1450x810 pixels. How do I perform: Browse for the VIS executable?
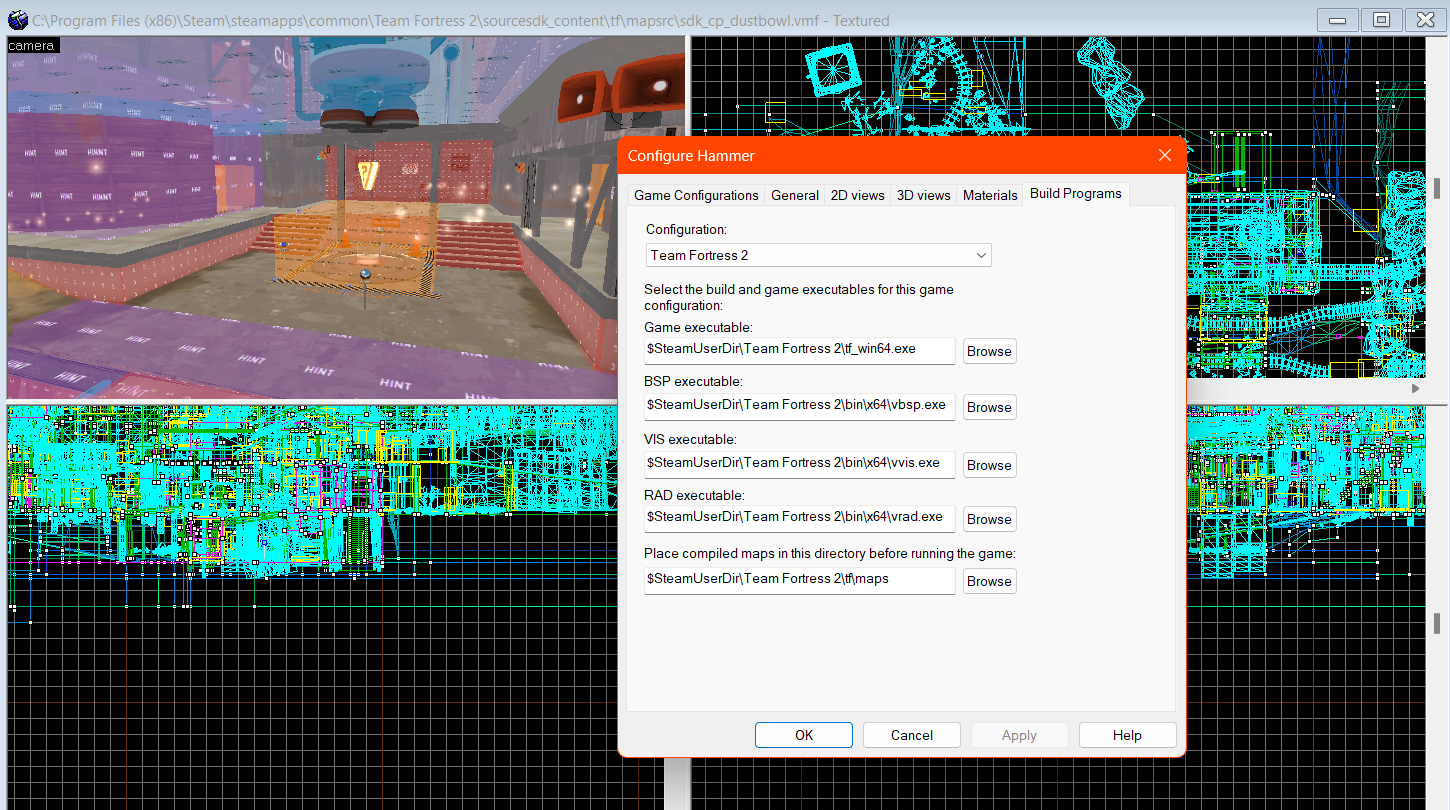click(989, 465)
